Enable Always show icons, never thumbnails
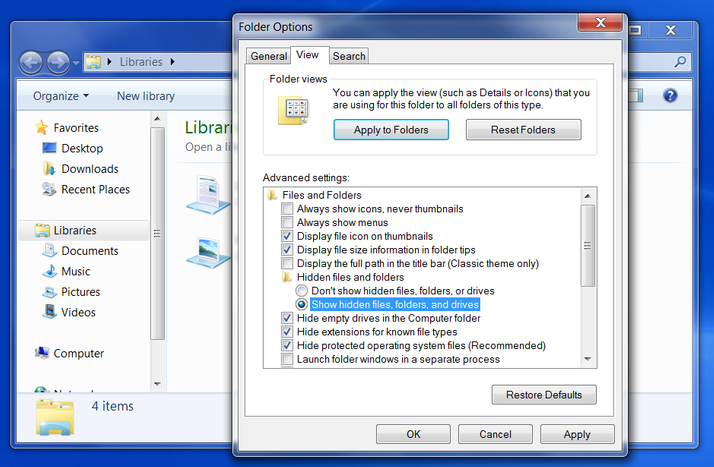714x467 pixels. point(288,209)
